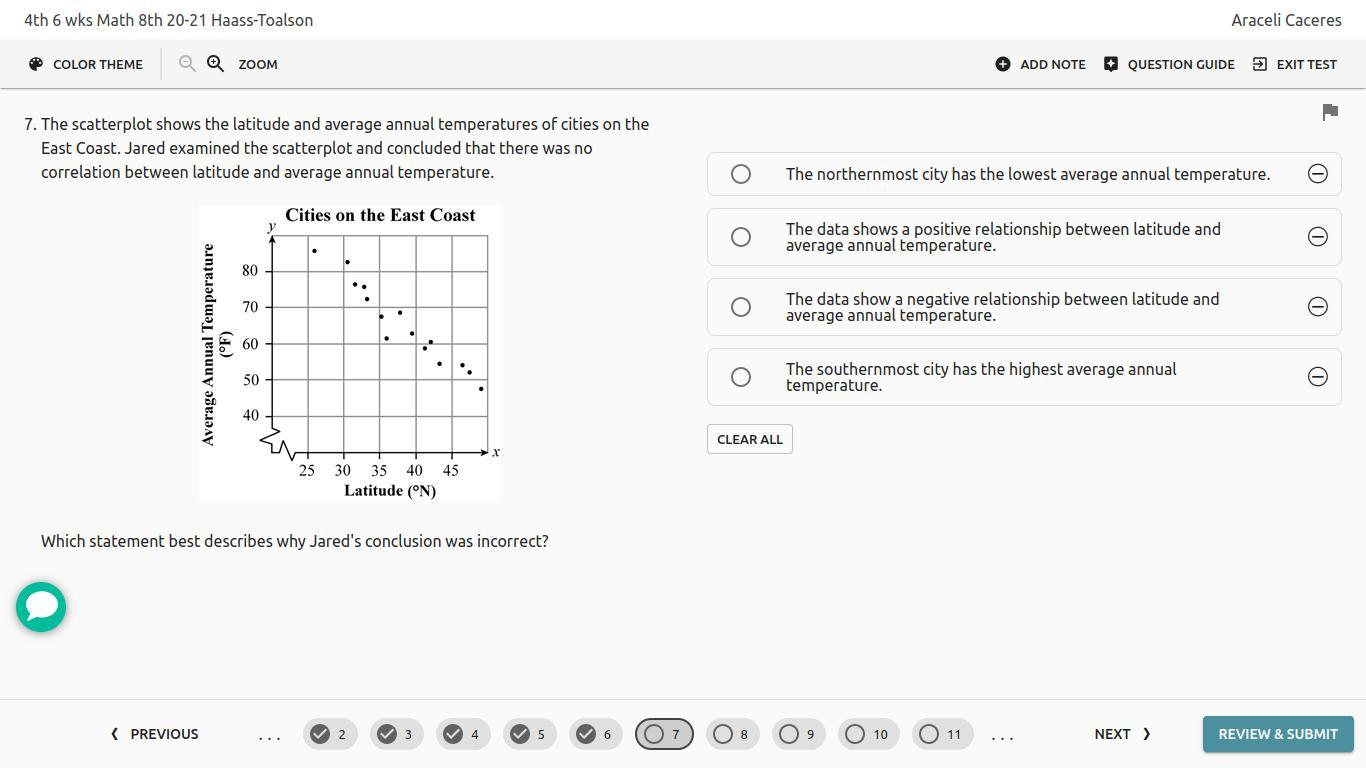
Task: Click the zoom out magnifier icon
Action: [x=187, y=64]
